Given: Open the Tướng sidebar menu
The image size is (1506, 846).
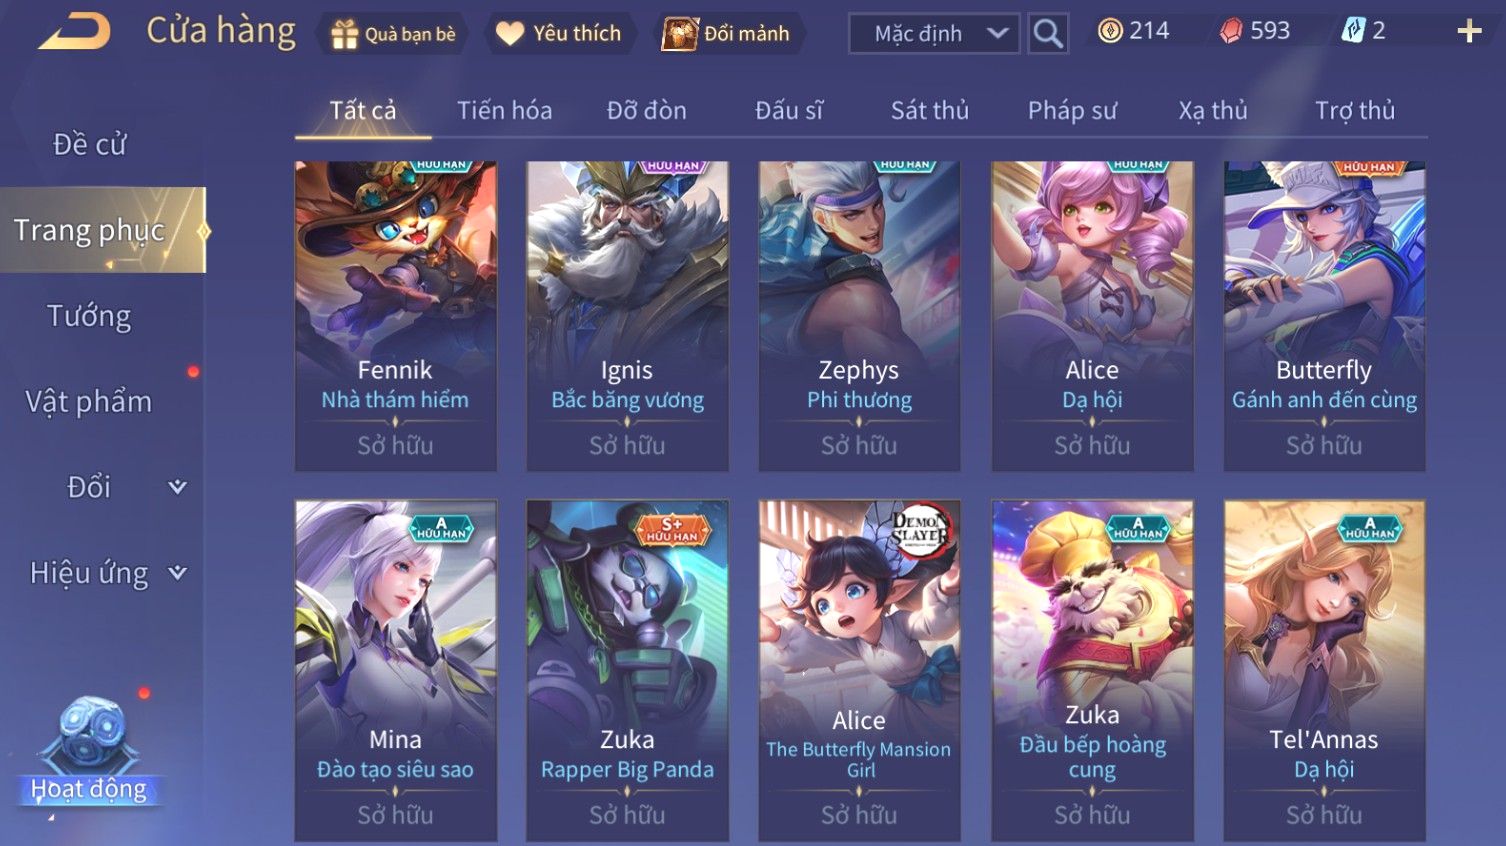Looking at the screenshot, I should pyautogui.click(x=89, y=316).
